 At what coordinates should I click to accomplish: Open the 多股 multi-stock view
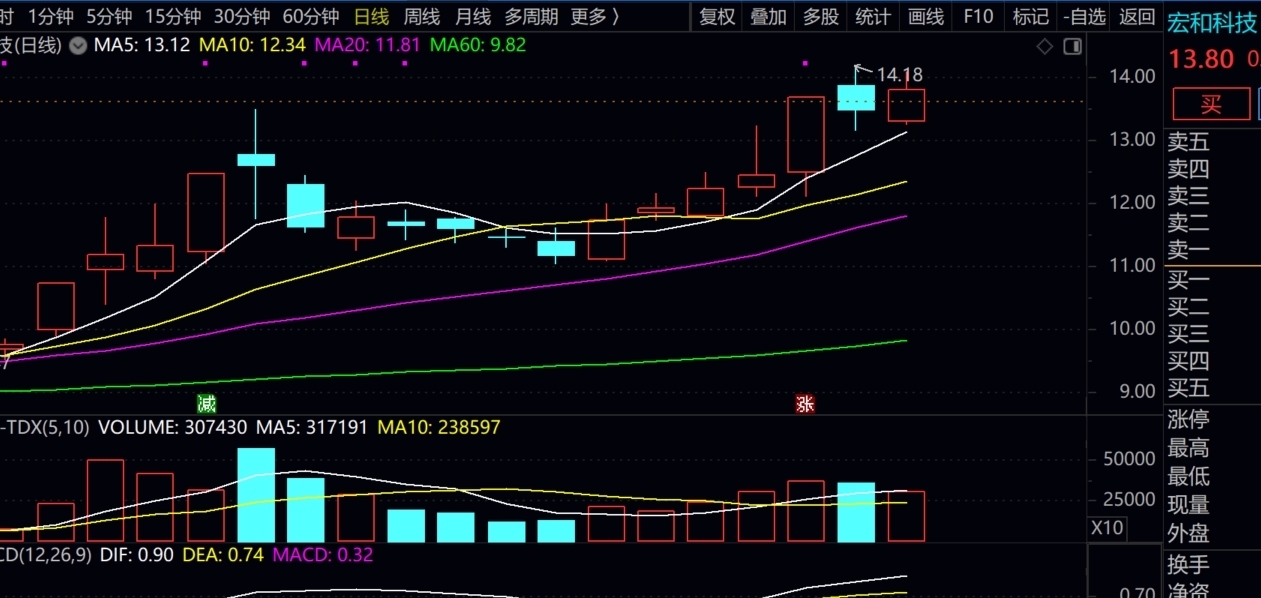pyautogui.click(x=821, y=16)
